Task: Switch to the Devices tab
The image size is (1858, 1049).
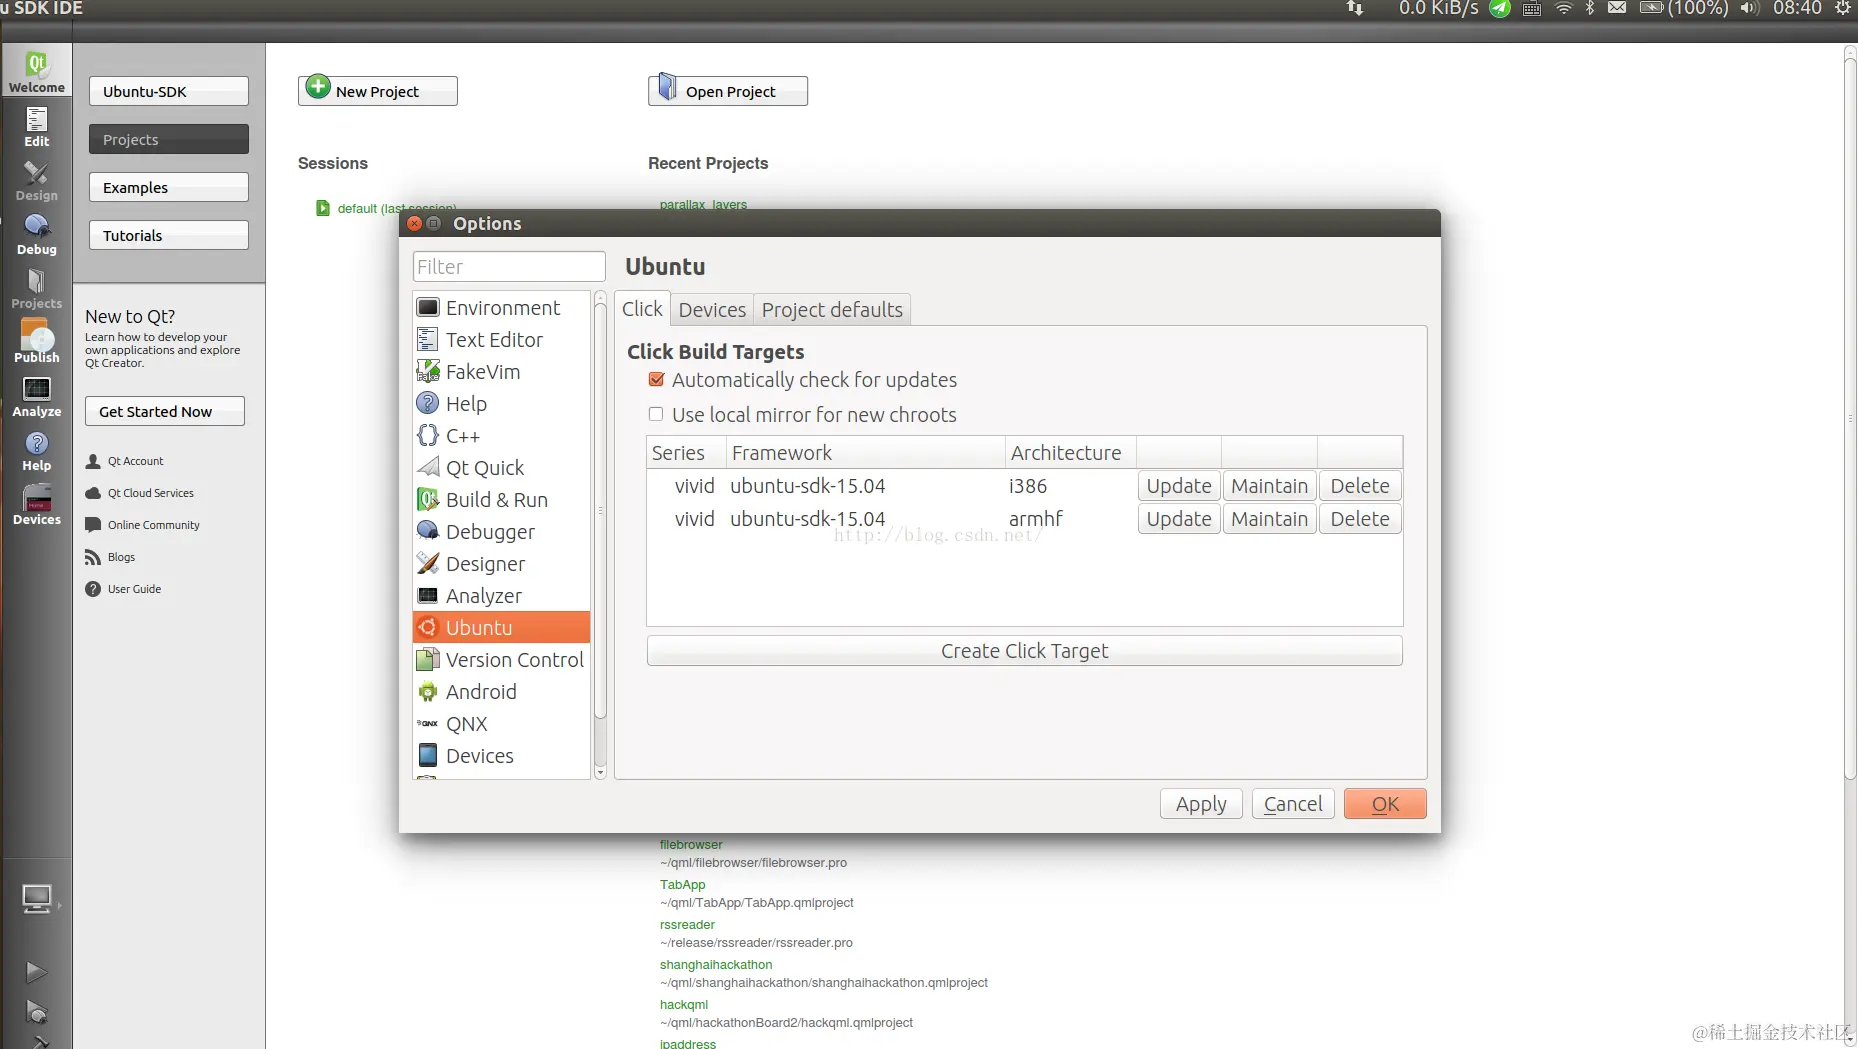Action: (712, 310)
